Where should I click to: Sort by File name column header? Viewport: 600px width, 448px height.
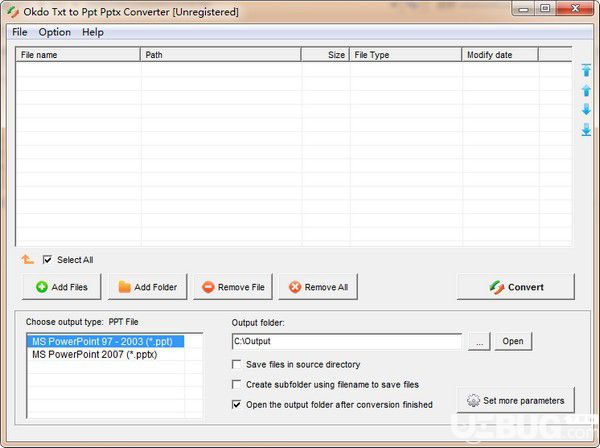[x=78, y=55]
